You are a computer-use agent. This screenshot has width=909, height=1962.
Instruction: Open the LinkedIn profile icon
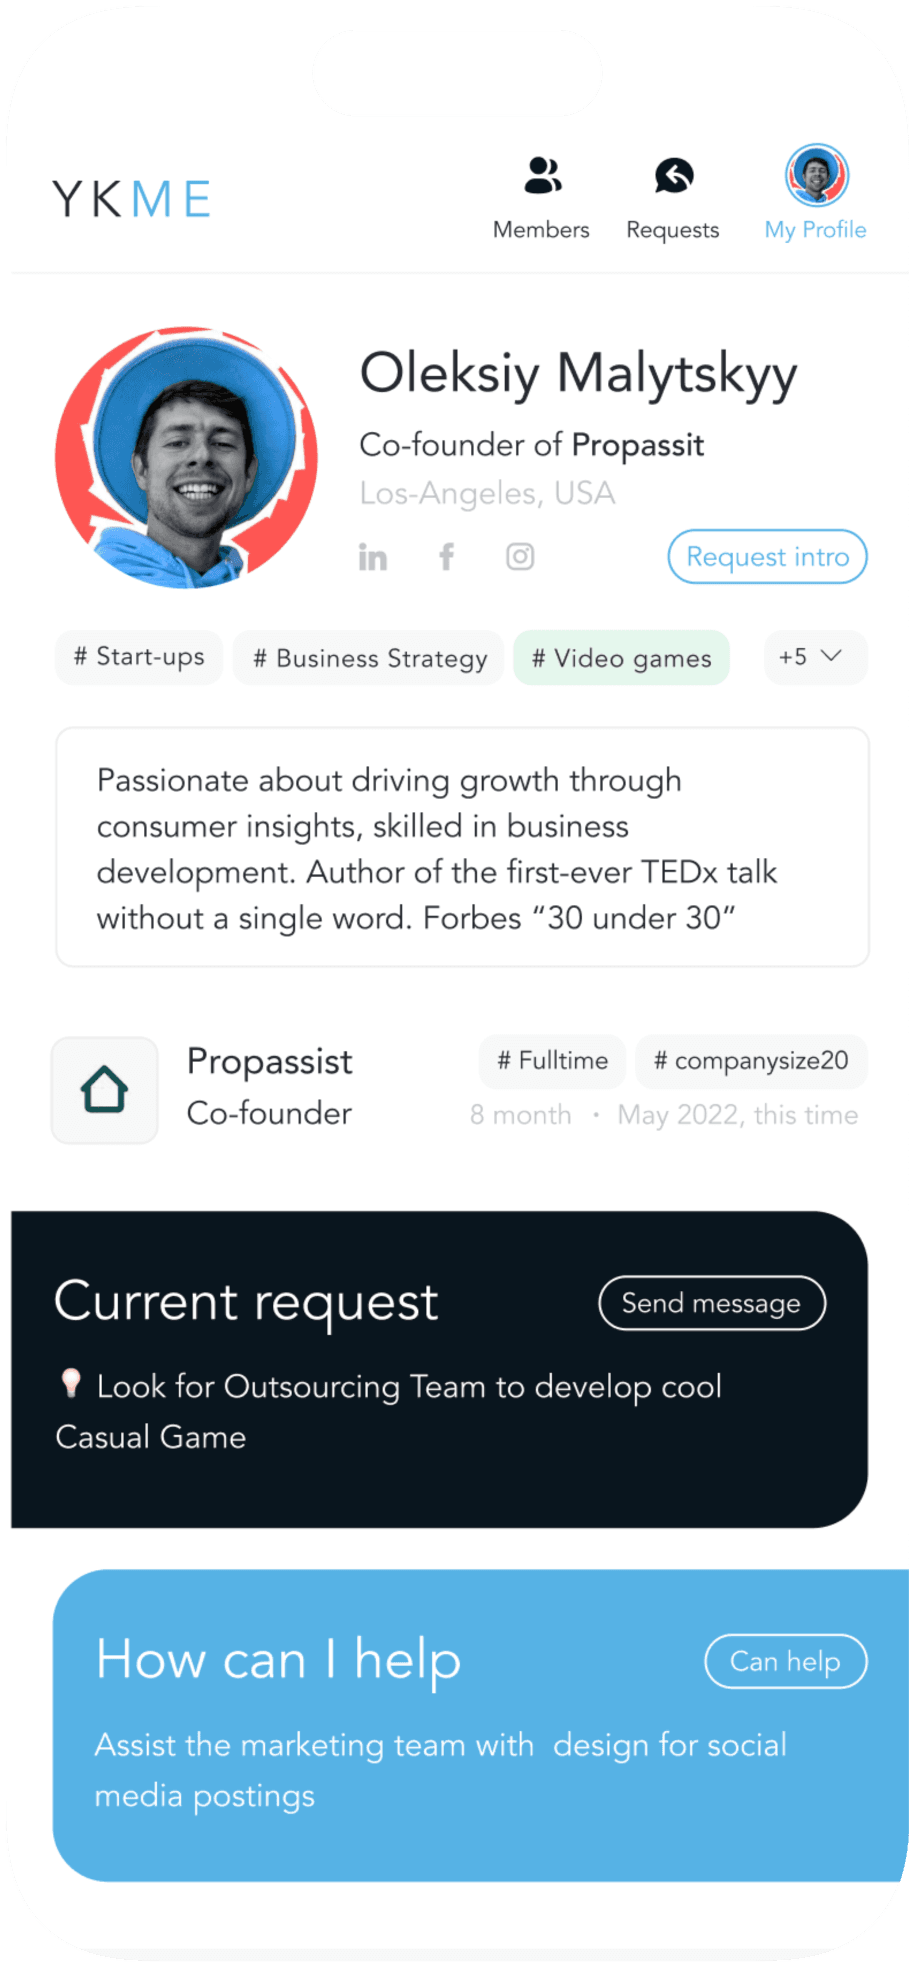pos(373,557)
